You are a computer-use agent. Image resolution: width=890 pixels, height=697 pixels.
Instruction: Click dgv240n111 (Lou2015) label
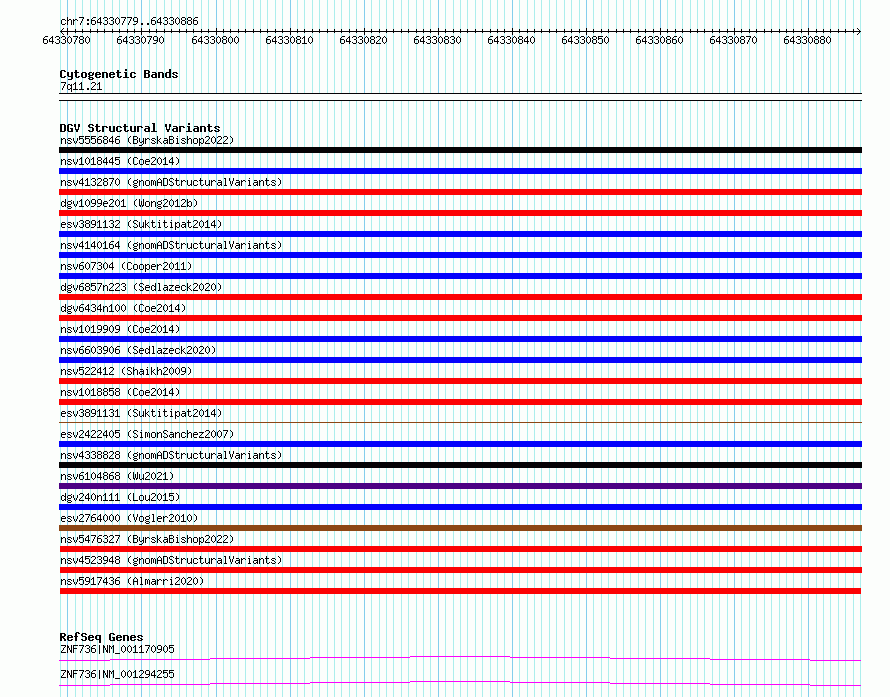coord(120,497)
